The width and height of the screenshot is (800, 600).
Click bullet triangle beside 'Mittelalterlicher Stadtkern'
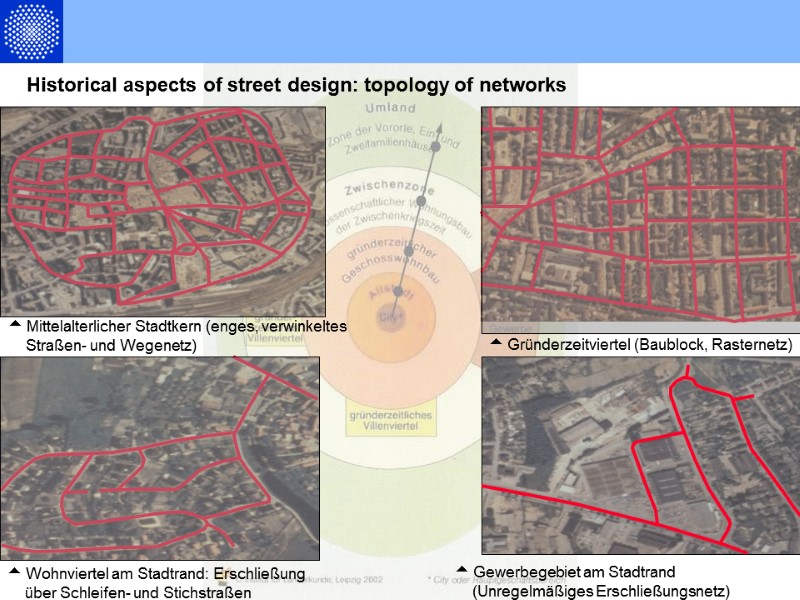click(x=15, y=323)
